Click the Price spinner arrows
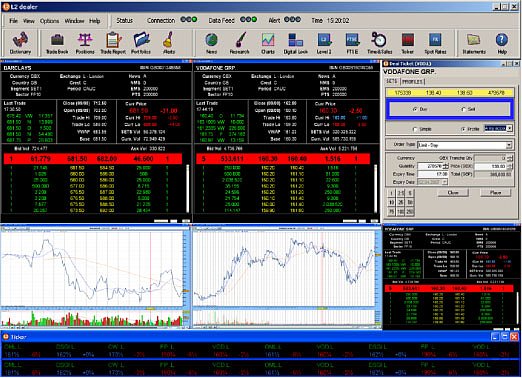 click(x=509, y=166)
